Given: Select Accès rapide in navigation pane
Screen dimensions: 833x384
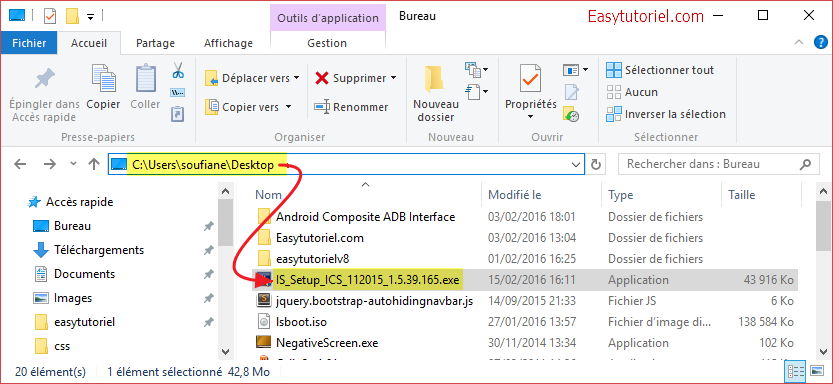Looking at the screenshot, I should [x=70, y=202].
